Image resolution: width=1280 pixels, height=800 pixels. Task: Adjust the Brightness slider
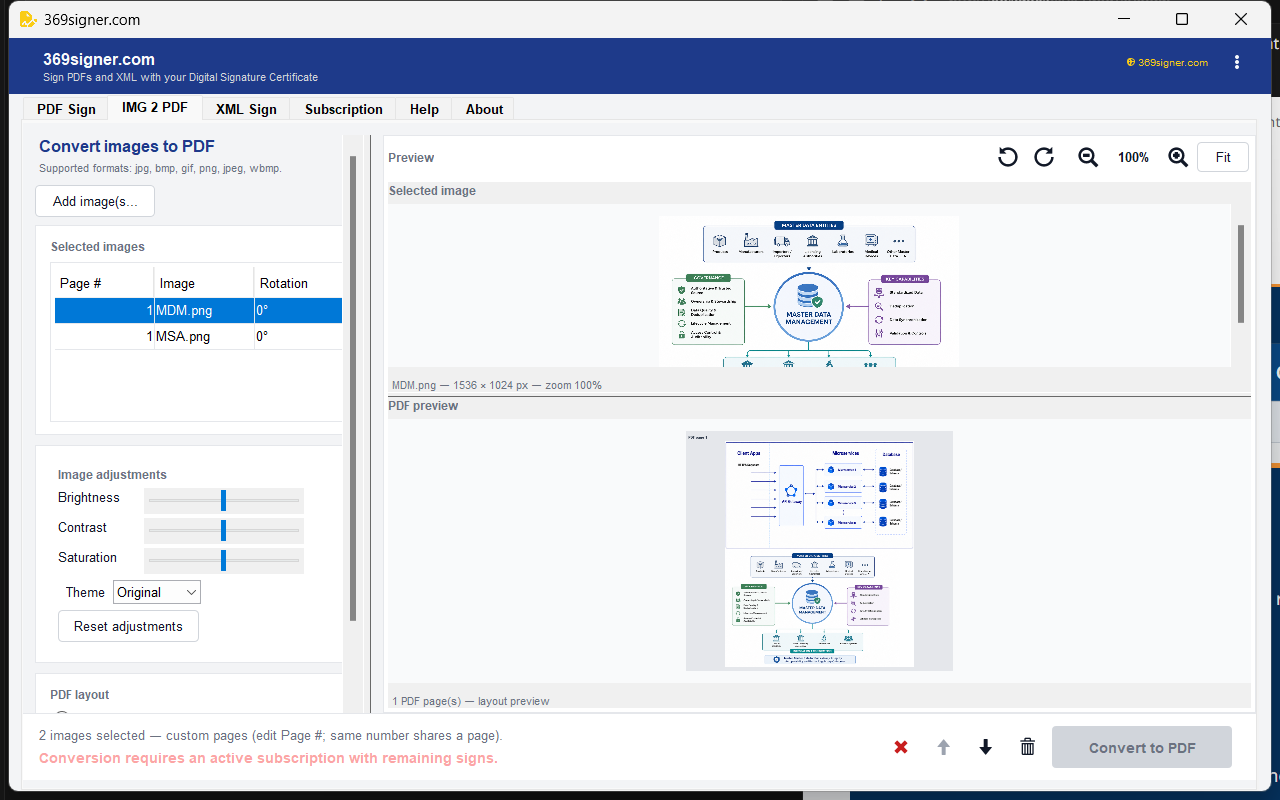[x=224, y=500]
